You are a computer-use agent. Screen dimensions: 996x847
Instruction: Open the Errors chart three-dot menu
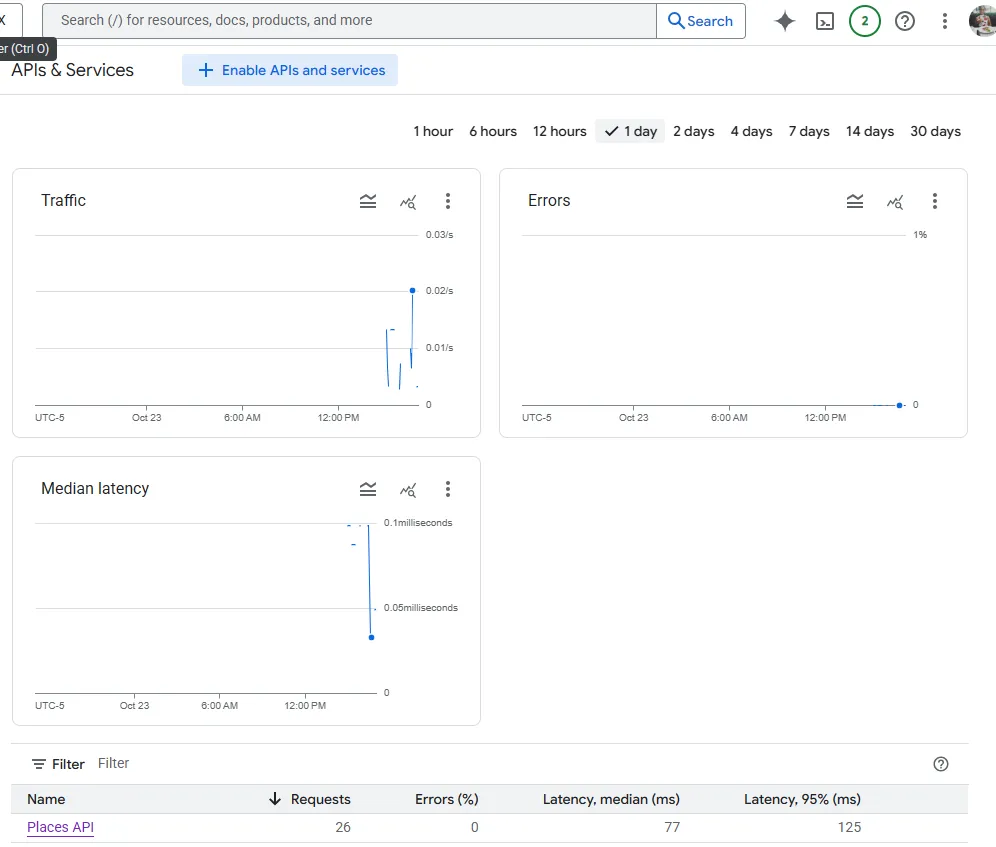pos(934,201)
